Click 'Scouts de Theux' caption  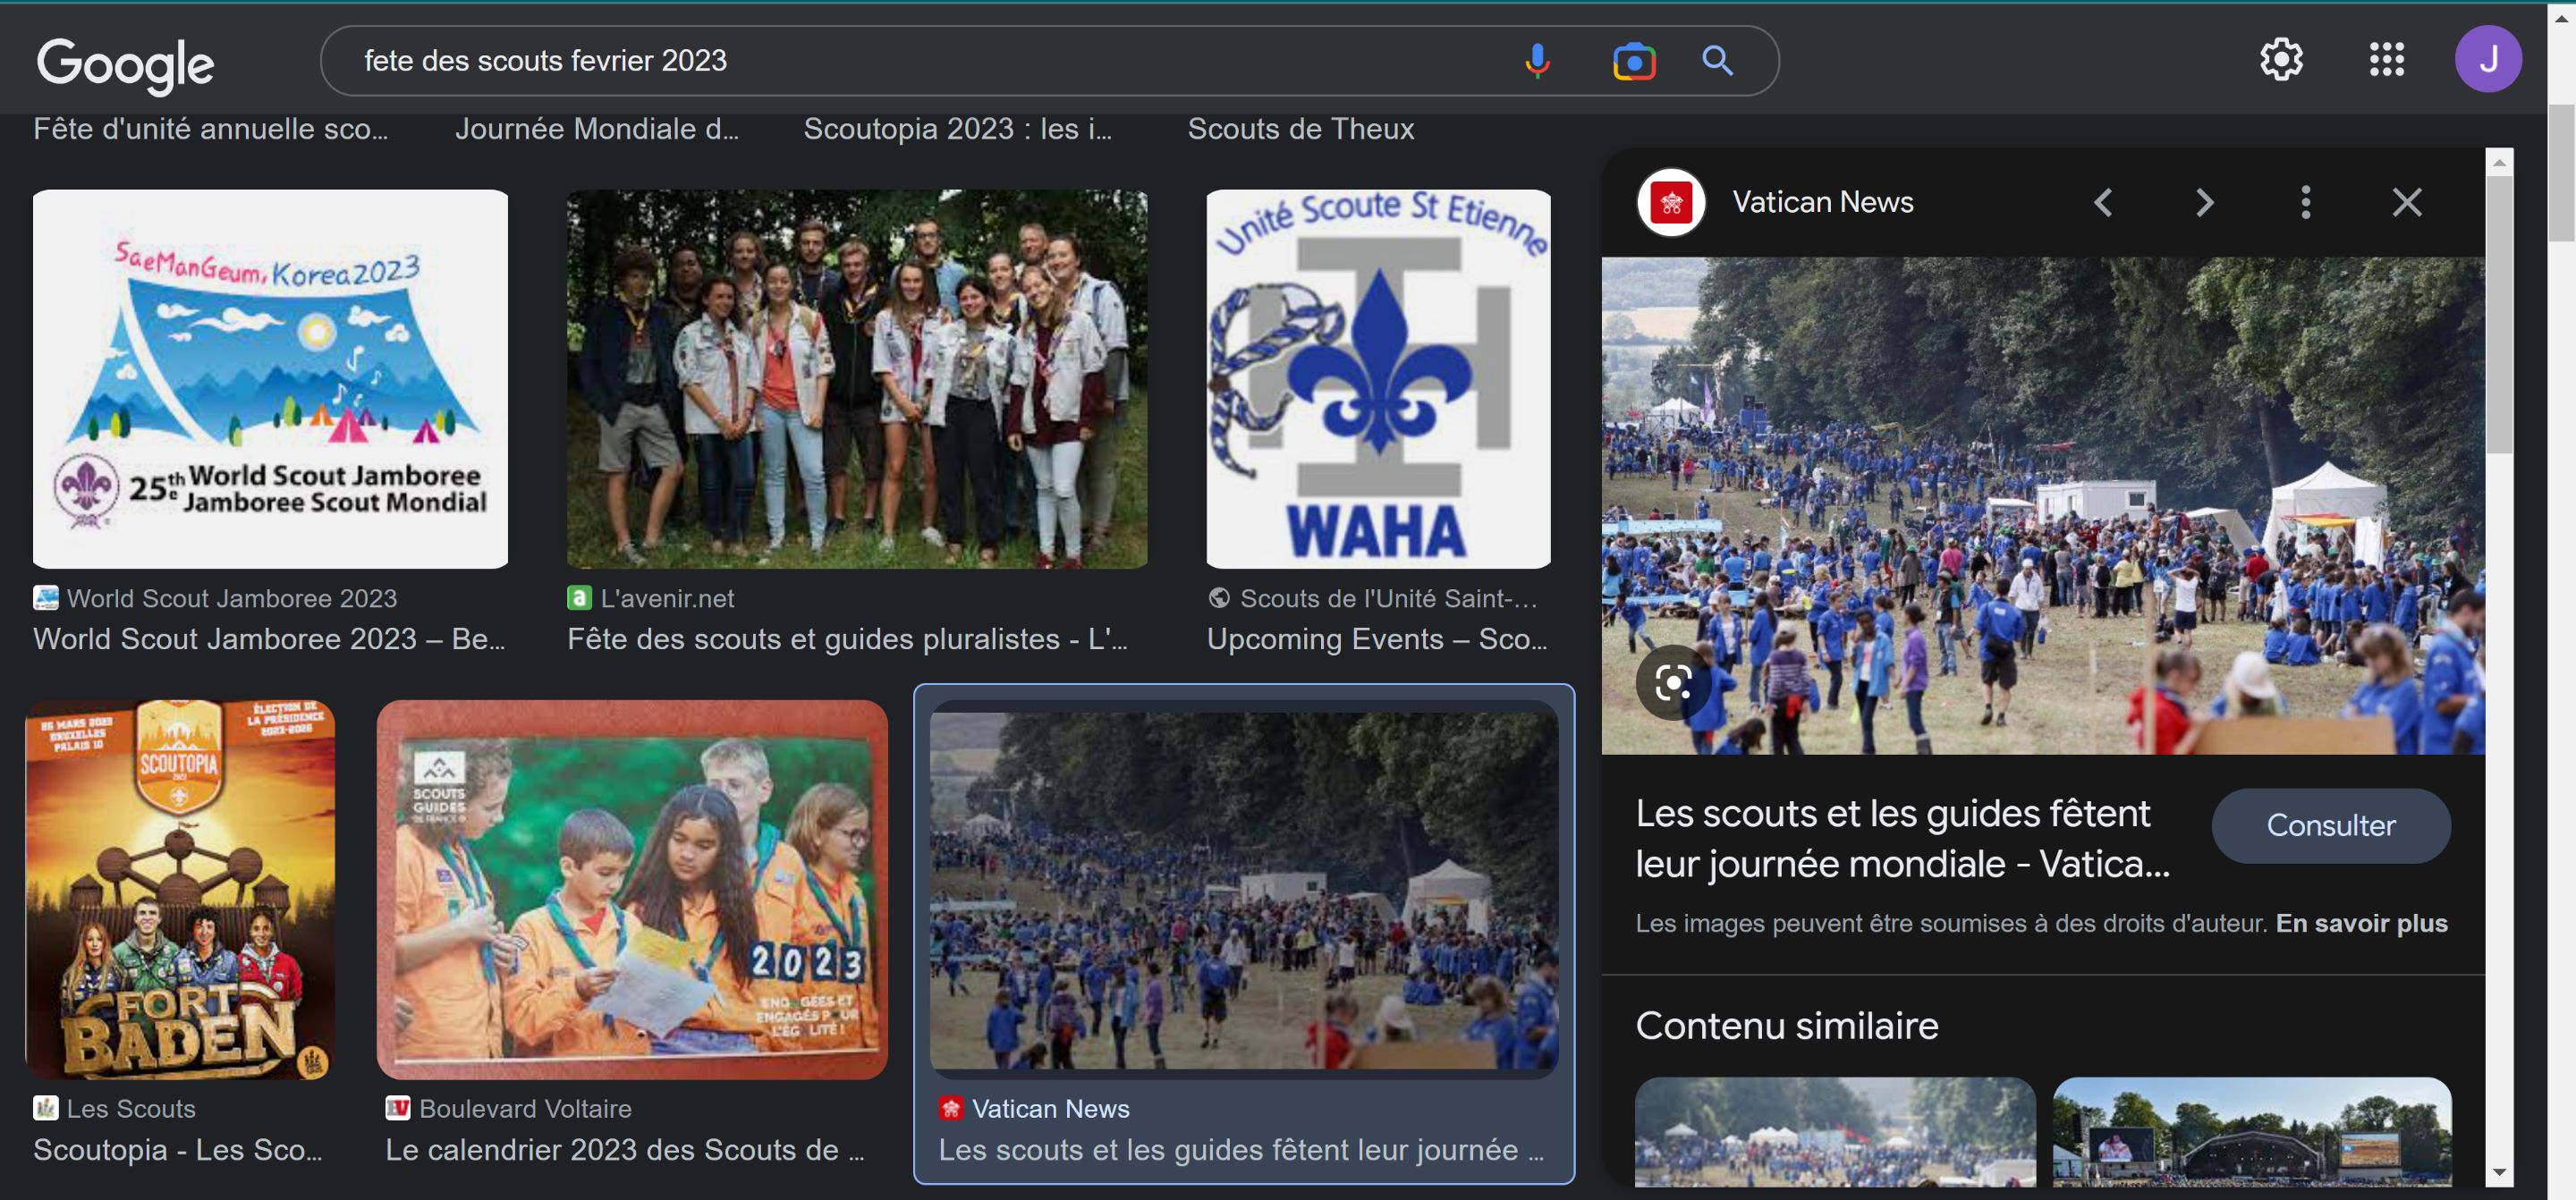pyautogui.click(x=1300, y=129)
